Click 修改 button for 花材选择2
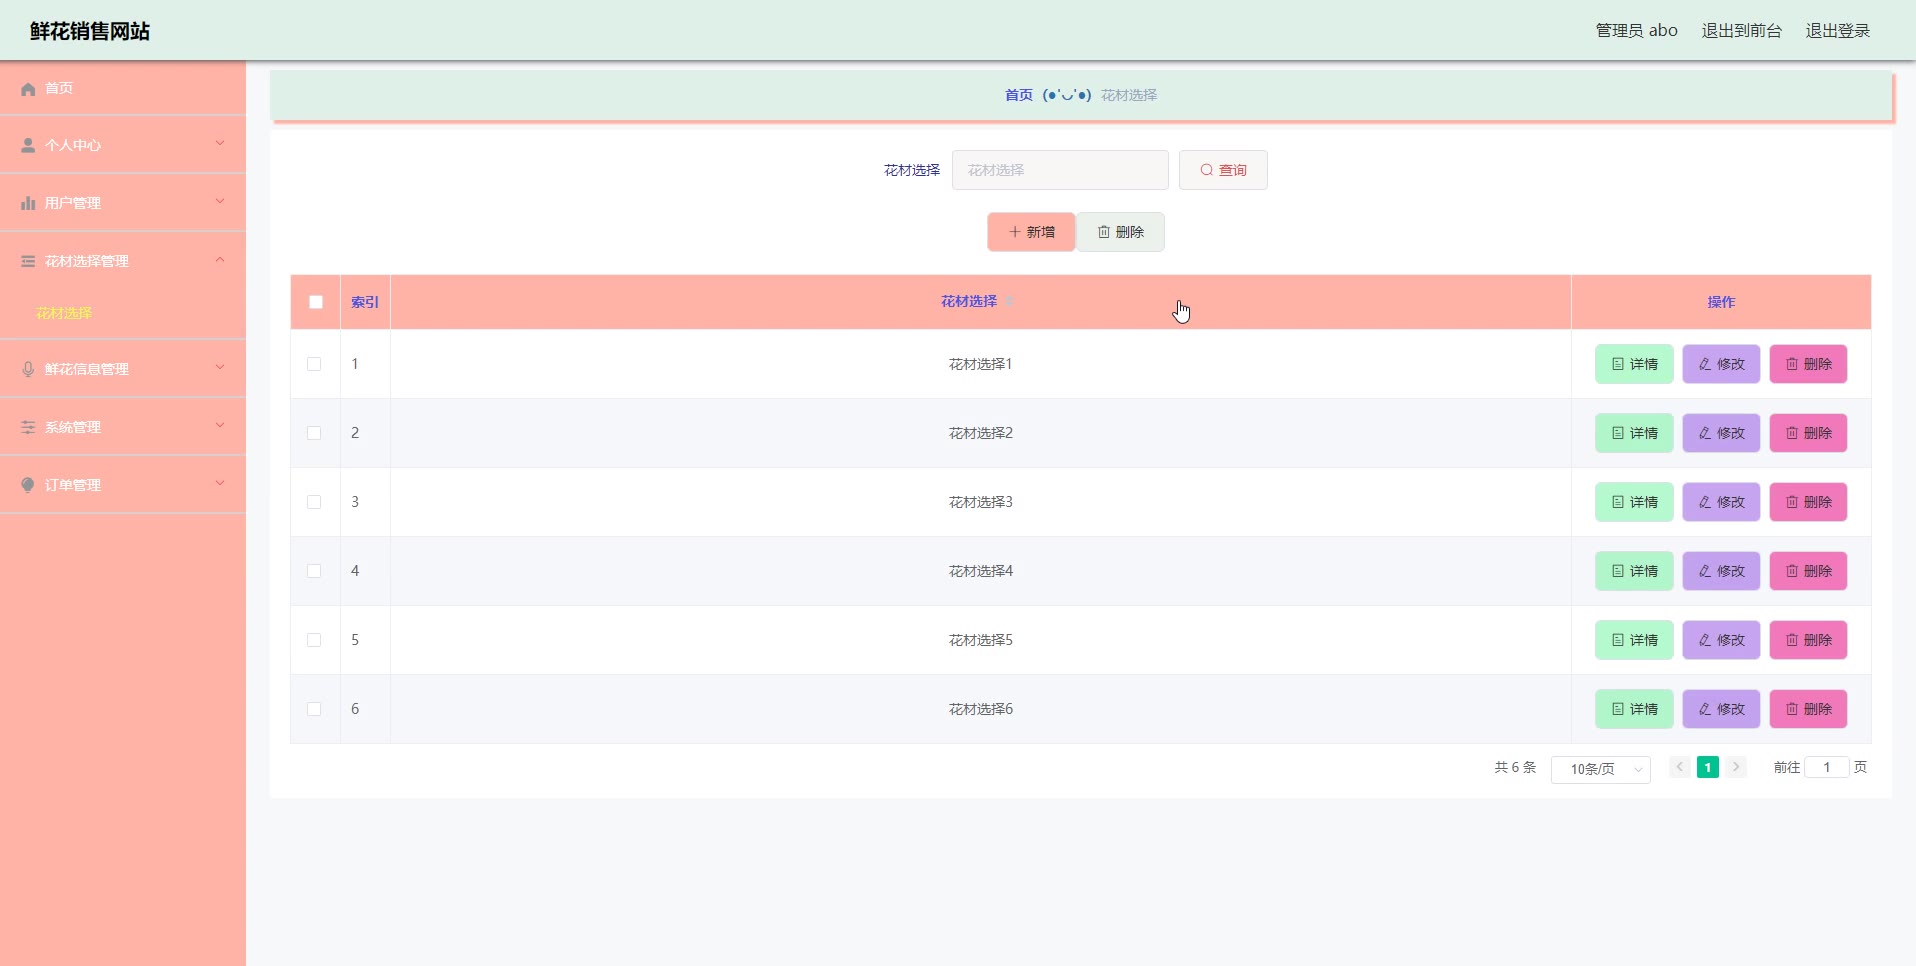Screen dimensions: 1916x966 (x=1721, y=433)
